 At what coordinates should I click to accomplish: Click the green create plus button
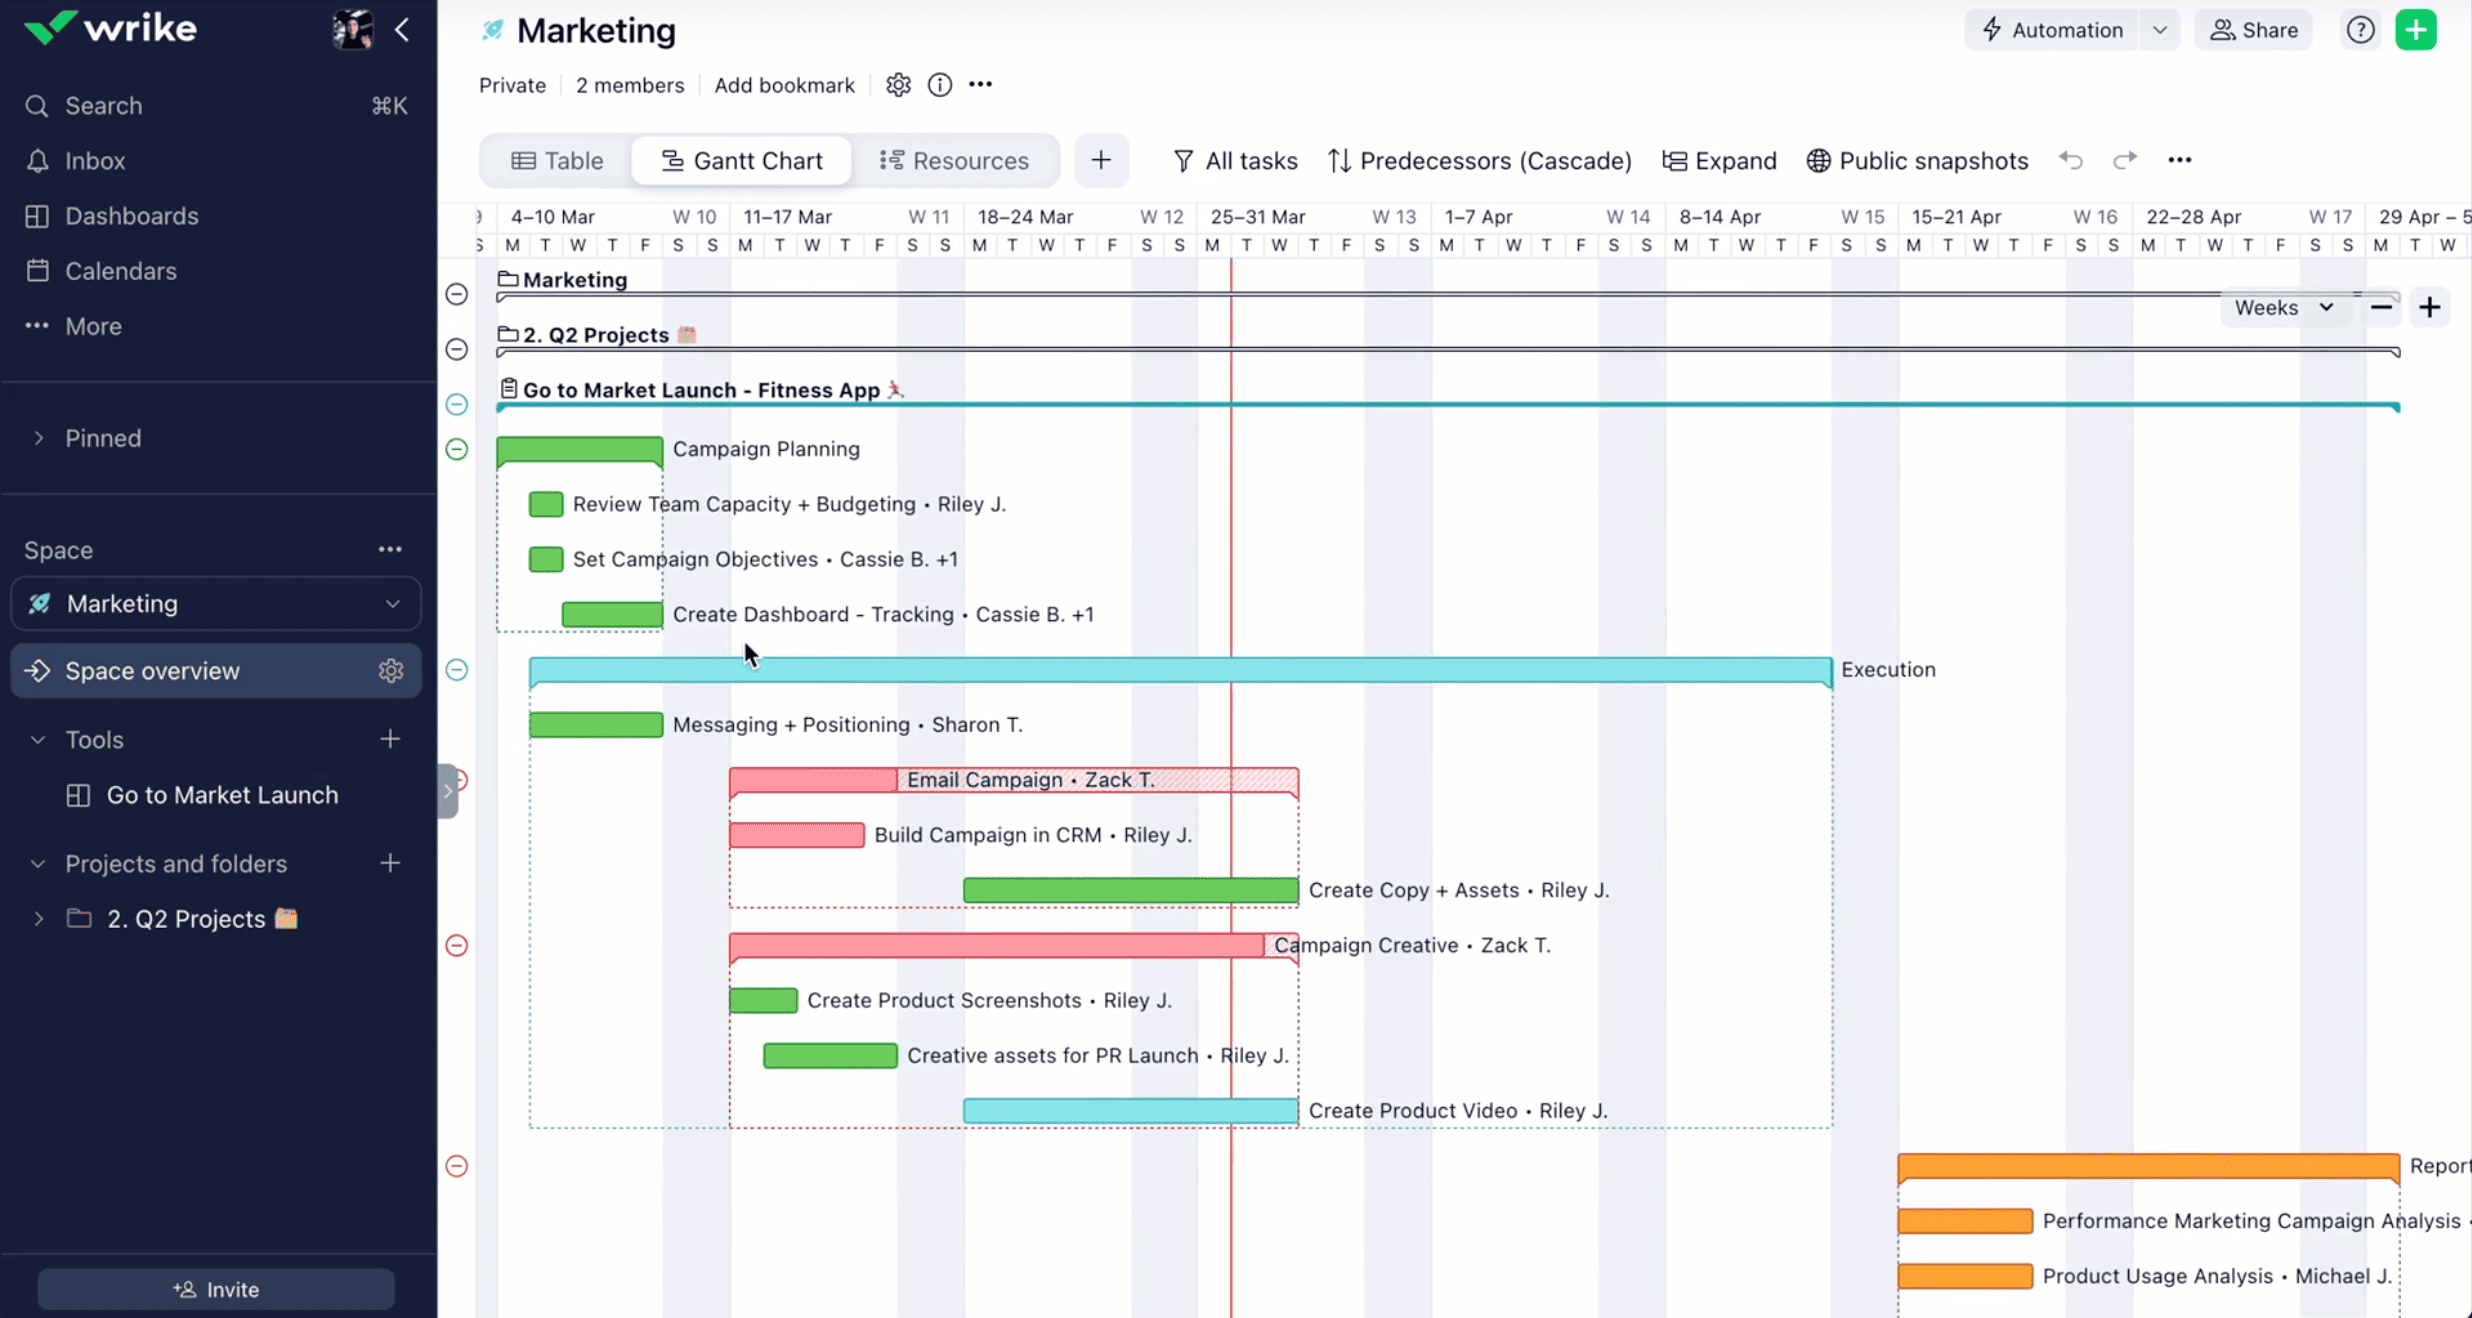(2416, 30)
